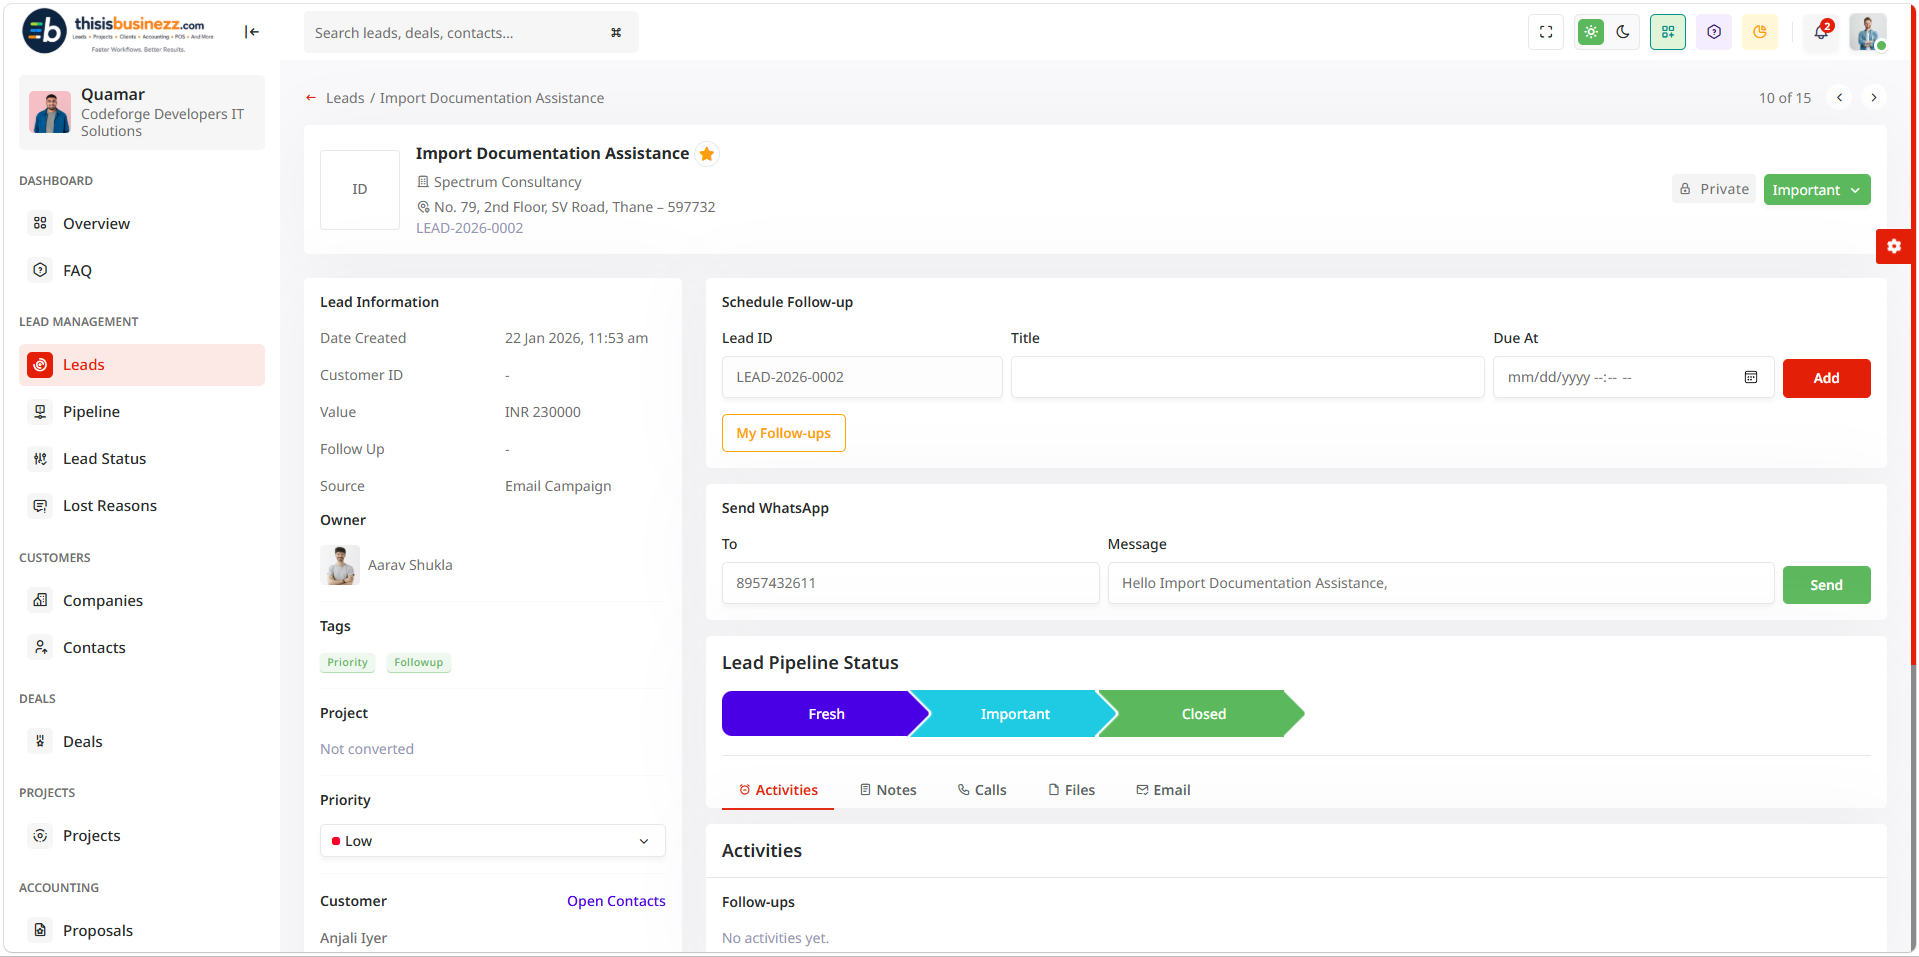
Task: Click owner Aarav Shukla avatar
Action: (x=340, y=565)
